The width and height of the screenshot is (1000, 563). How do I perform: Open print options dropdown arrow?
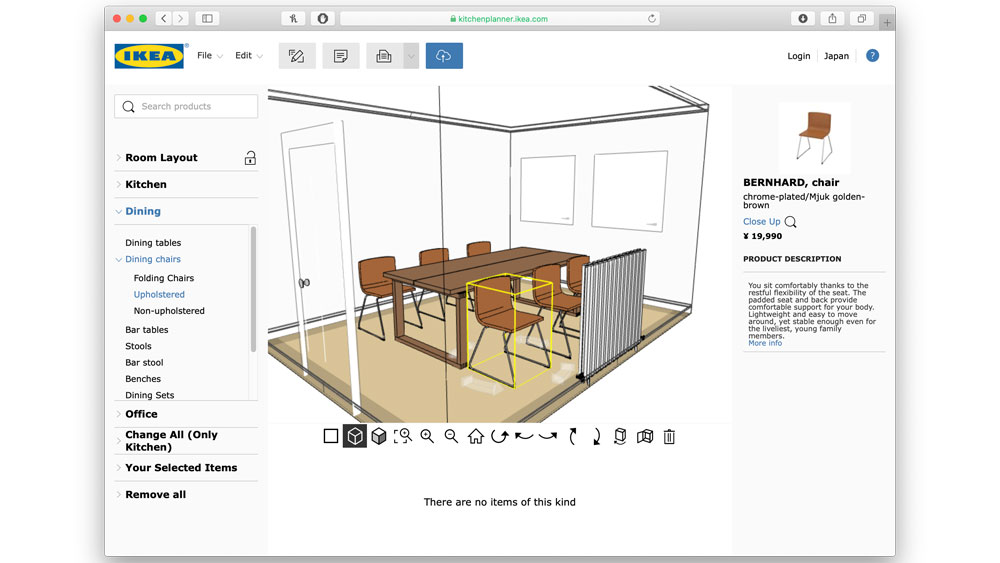(411, 56)
